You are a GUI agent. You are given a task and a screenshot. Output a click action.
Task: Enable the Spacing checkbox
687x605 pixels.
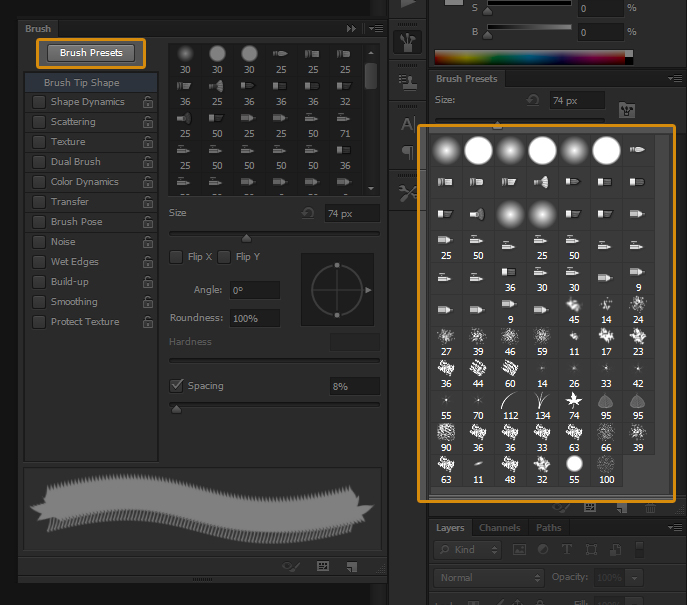[x=177, y=386]
